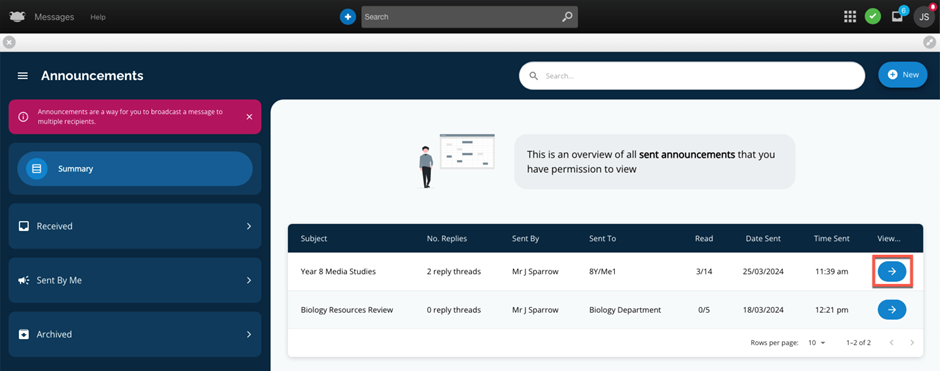The width and height of the screenshot is (940, 371).
Task: Click the Subject column header
Action: click(x=314, y=239)
